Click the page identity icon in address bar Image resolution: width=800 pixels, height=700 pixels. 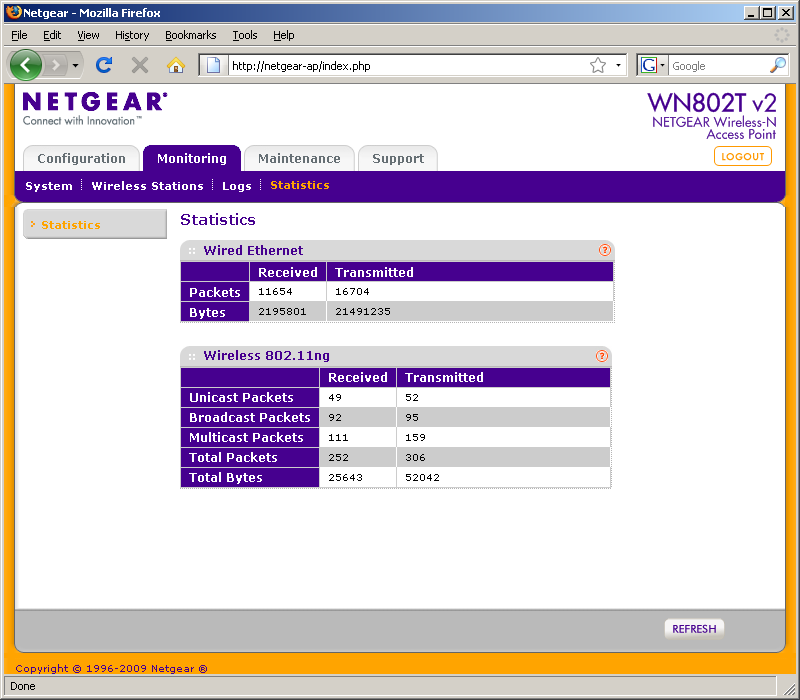click(213, 65)
